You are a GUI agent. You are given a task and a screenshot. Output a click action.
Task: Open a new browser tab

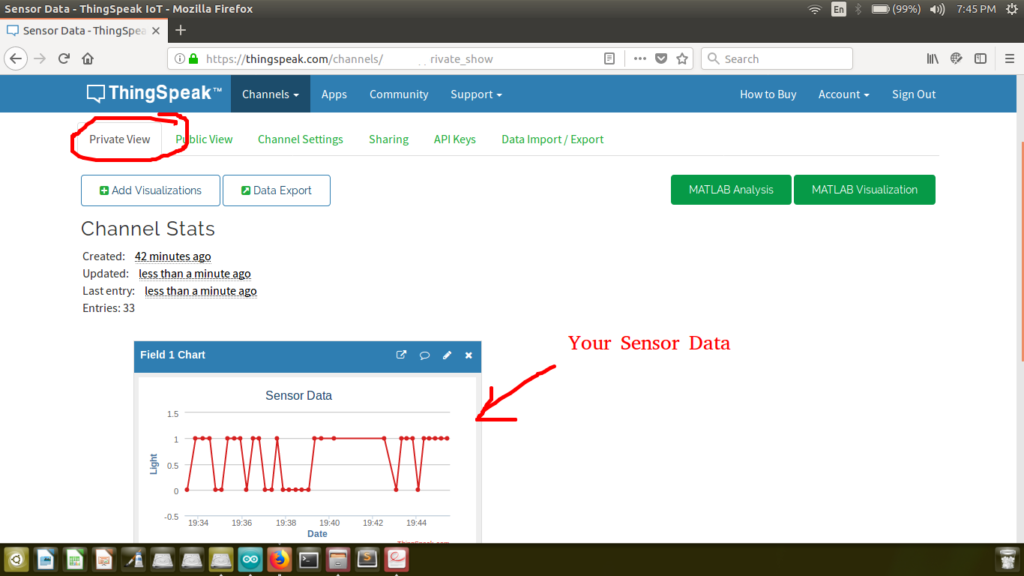pos(181,30)
